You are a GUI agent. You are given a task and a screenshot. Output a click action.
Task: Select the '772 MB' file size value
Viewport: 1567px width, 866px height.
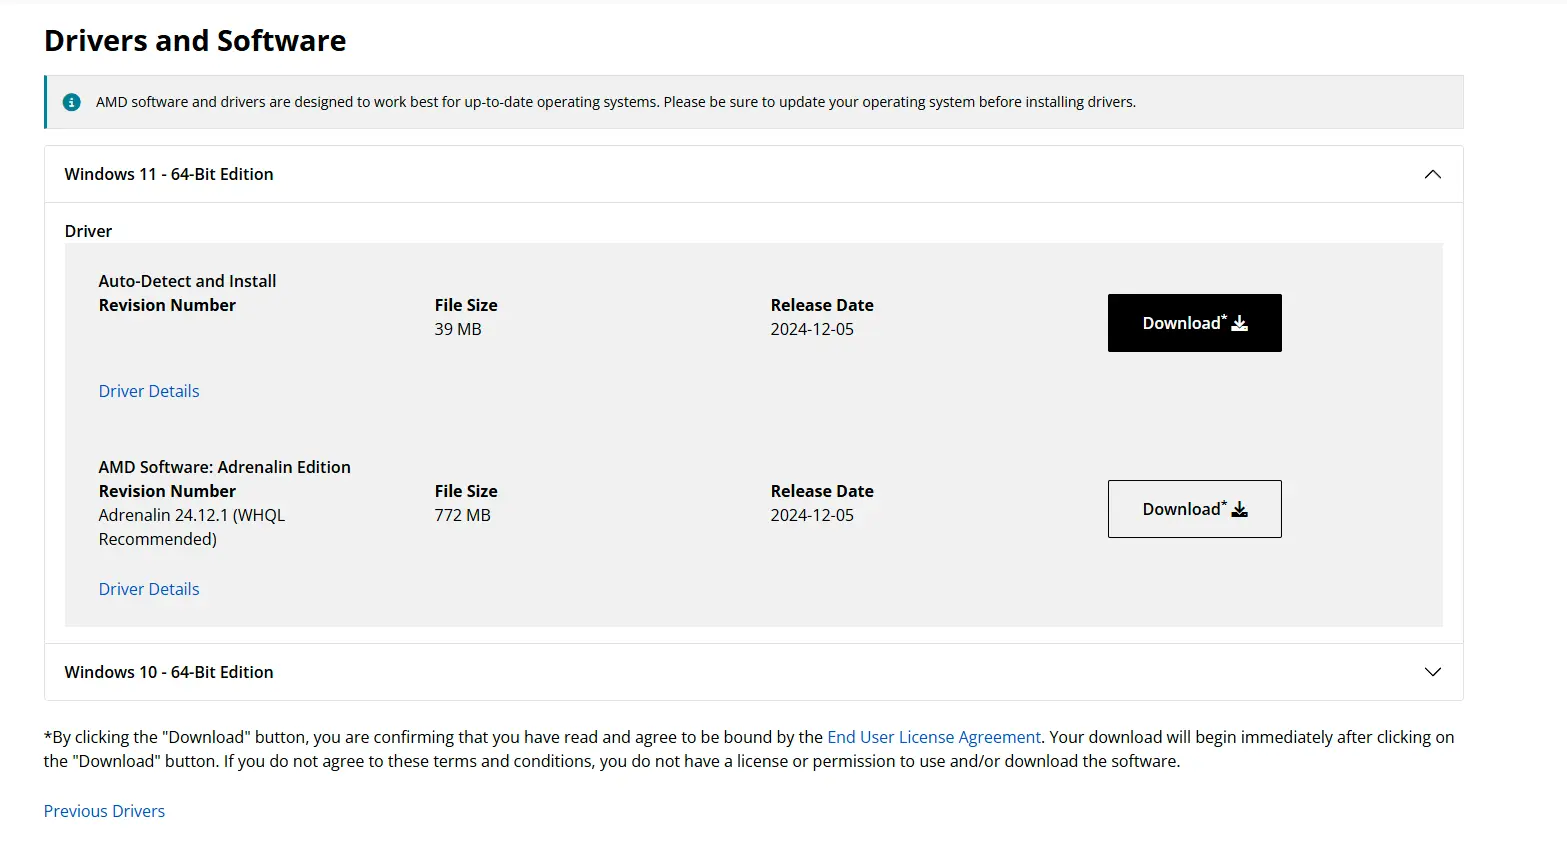point(462,515)
